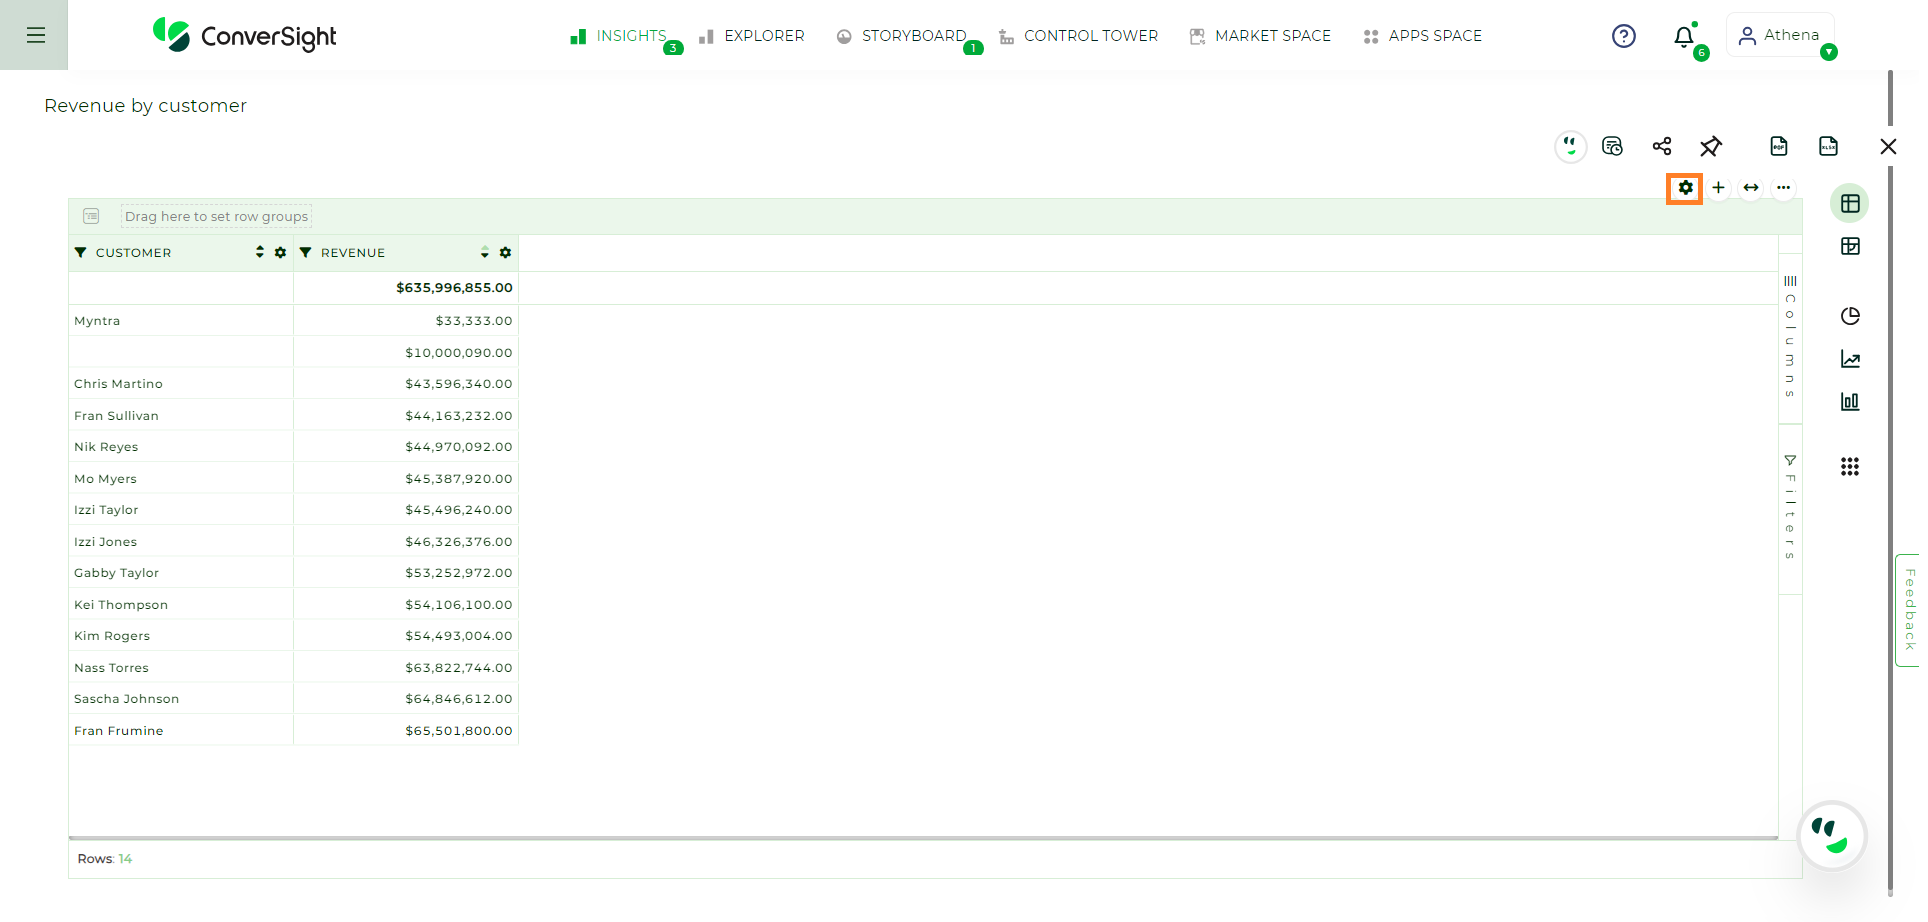Select the Chris Martino row
Screen dimensions: 1928x922
tap(293, 384)
